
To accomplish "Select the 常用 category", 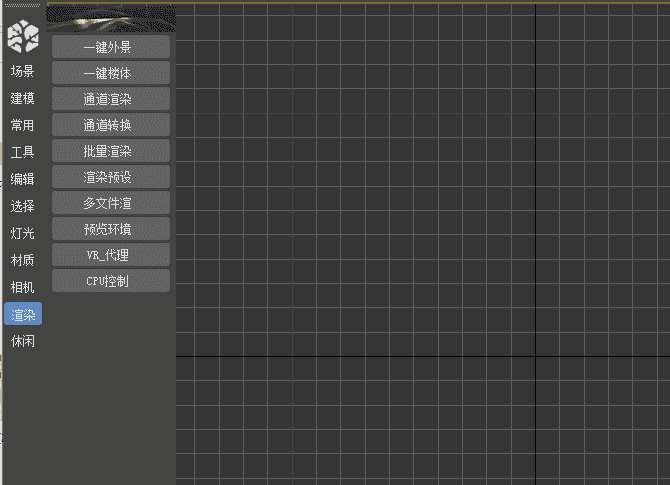I will (x=22, y=126).
